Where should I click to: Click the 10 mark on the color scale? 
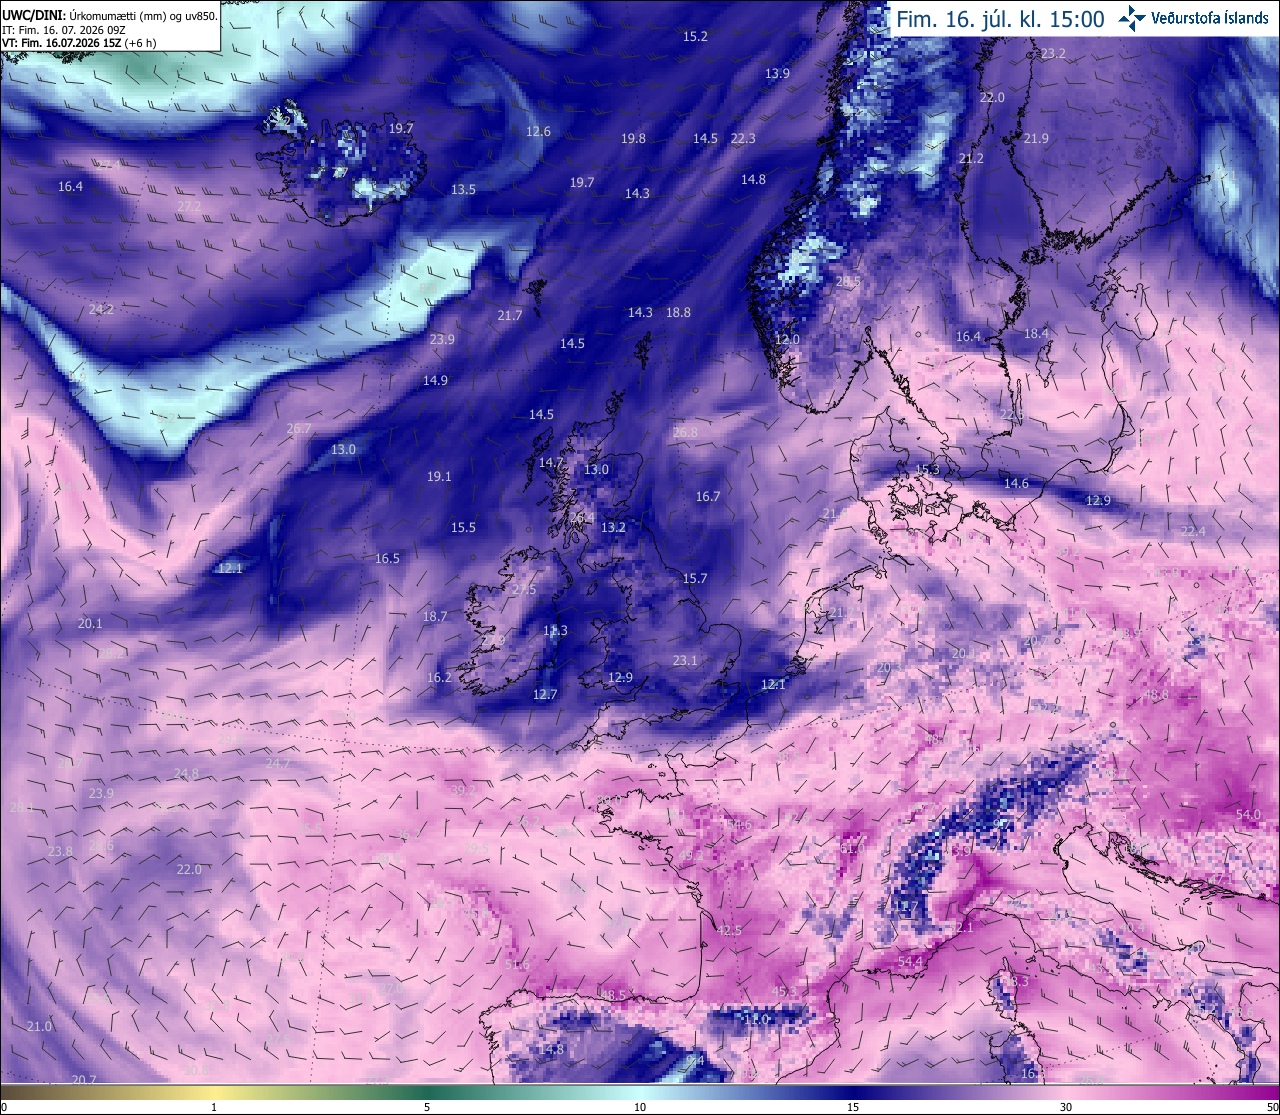tap(640, 1107)
